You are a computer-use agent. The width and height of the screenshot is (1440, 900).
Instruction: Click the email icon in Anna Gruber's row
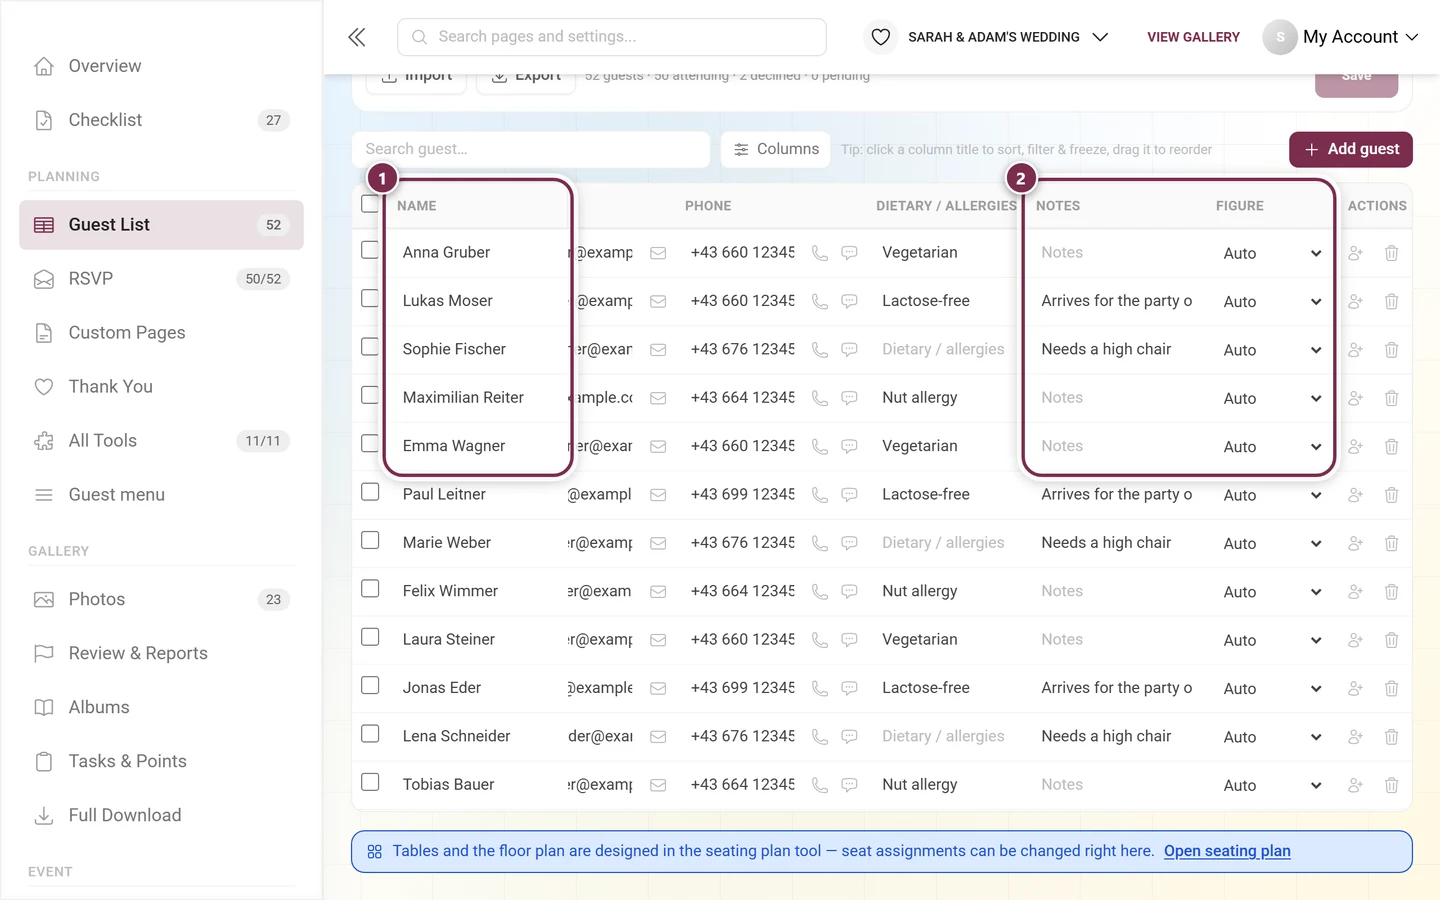pos(658,253)
